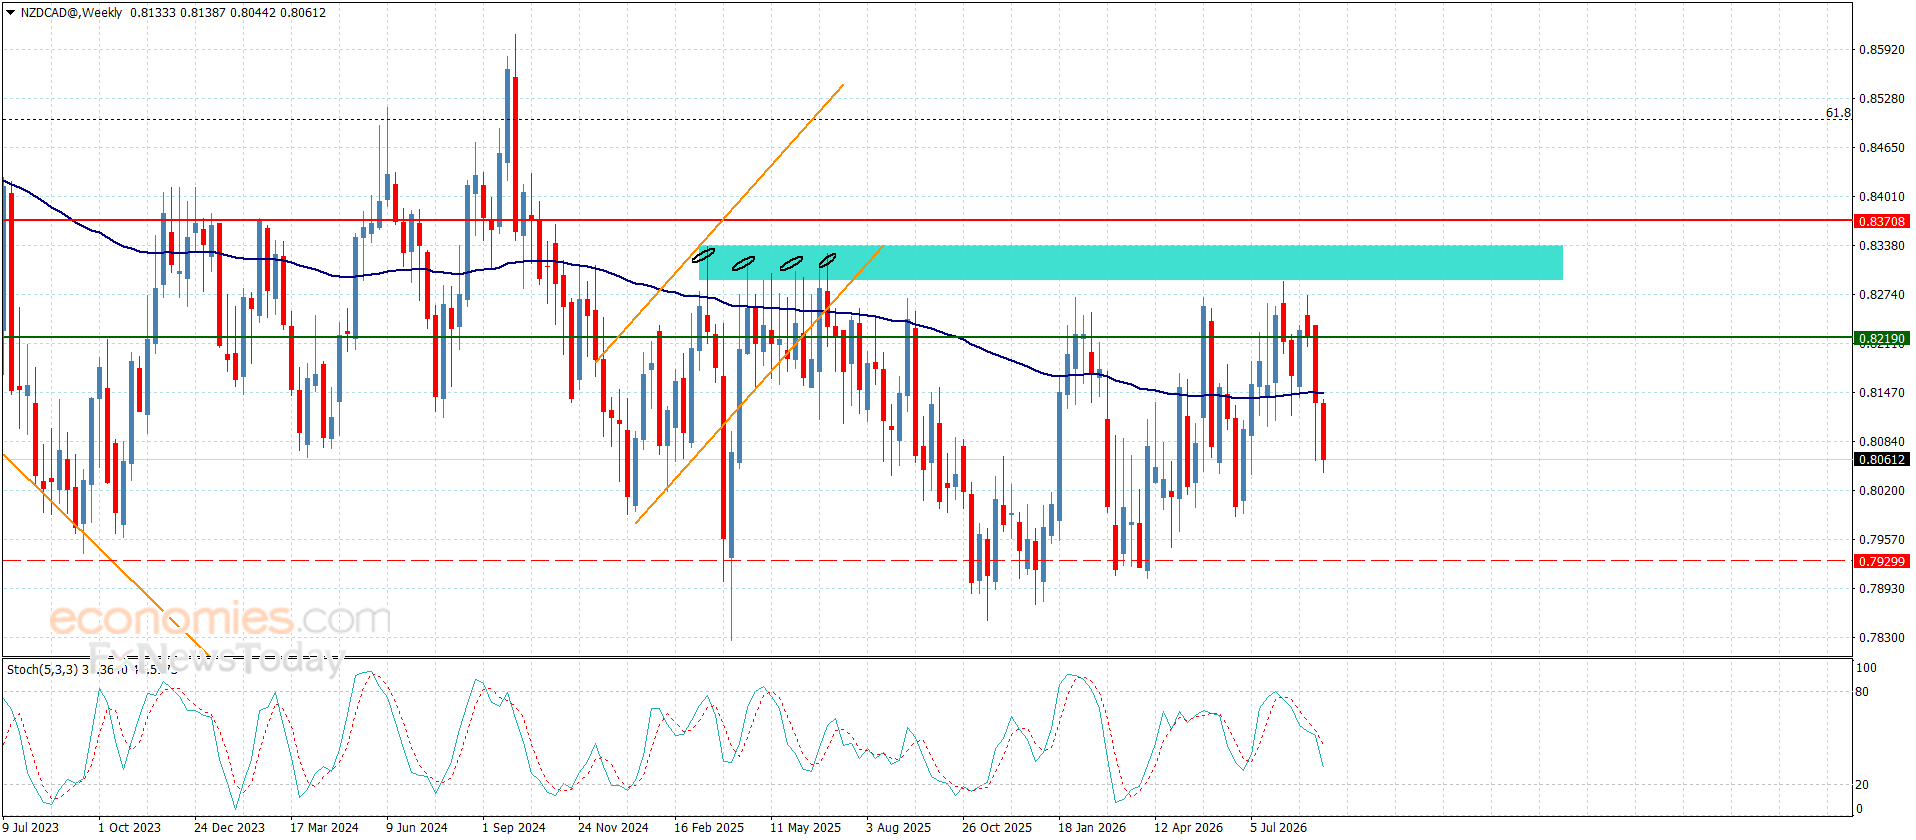
Task: Click the 24 Nov 2024 date label
Action: tap(613, 827)
